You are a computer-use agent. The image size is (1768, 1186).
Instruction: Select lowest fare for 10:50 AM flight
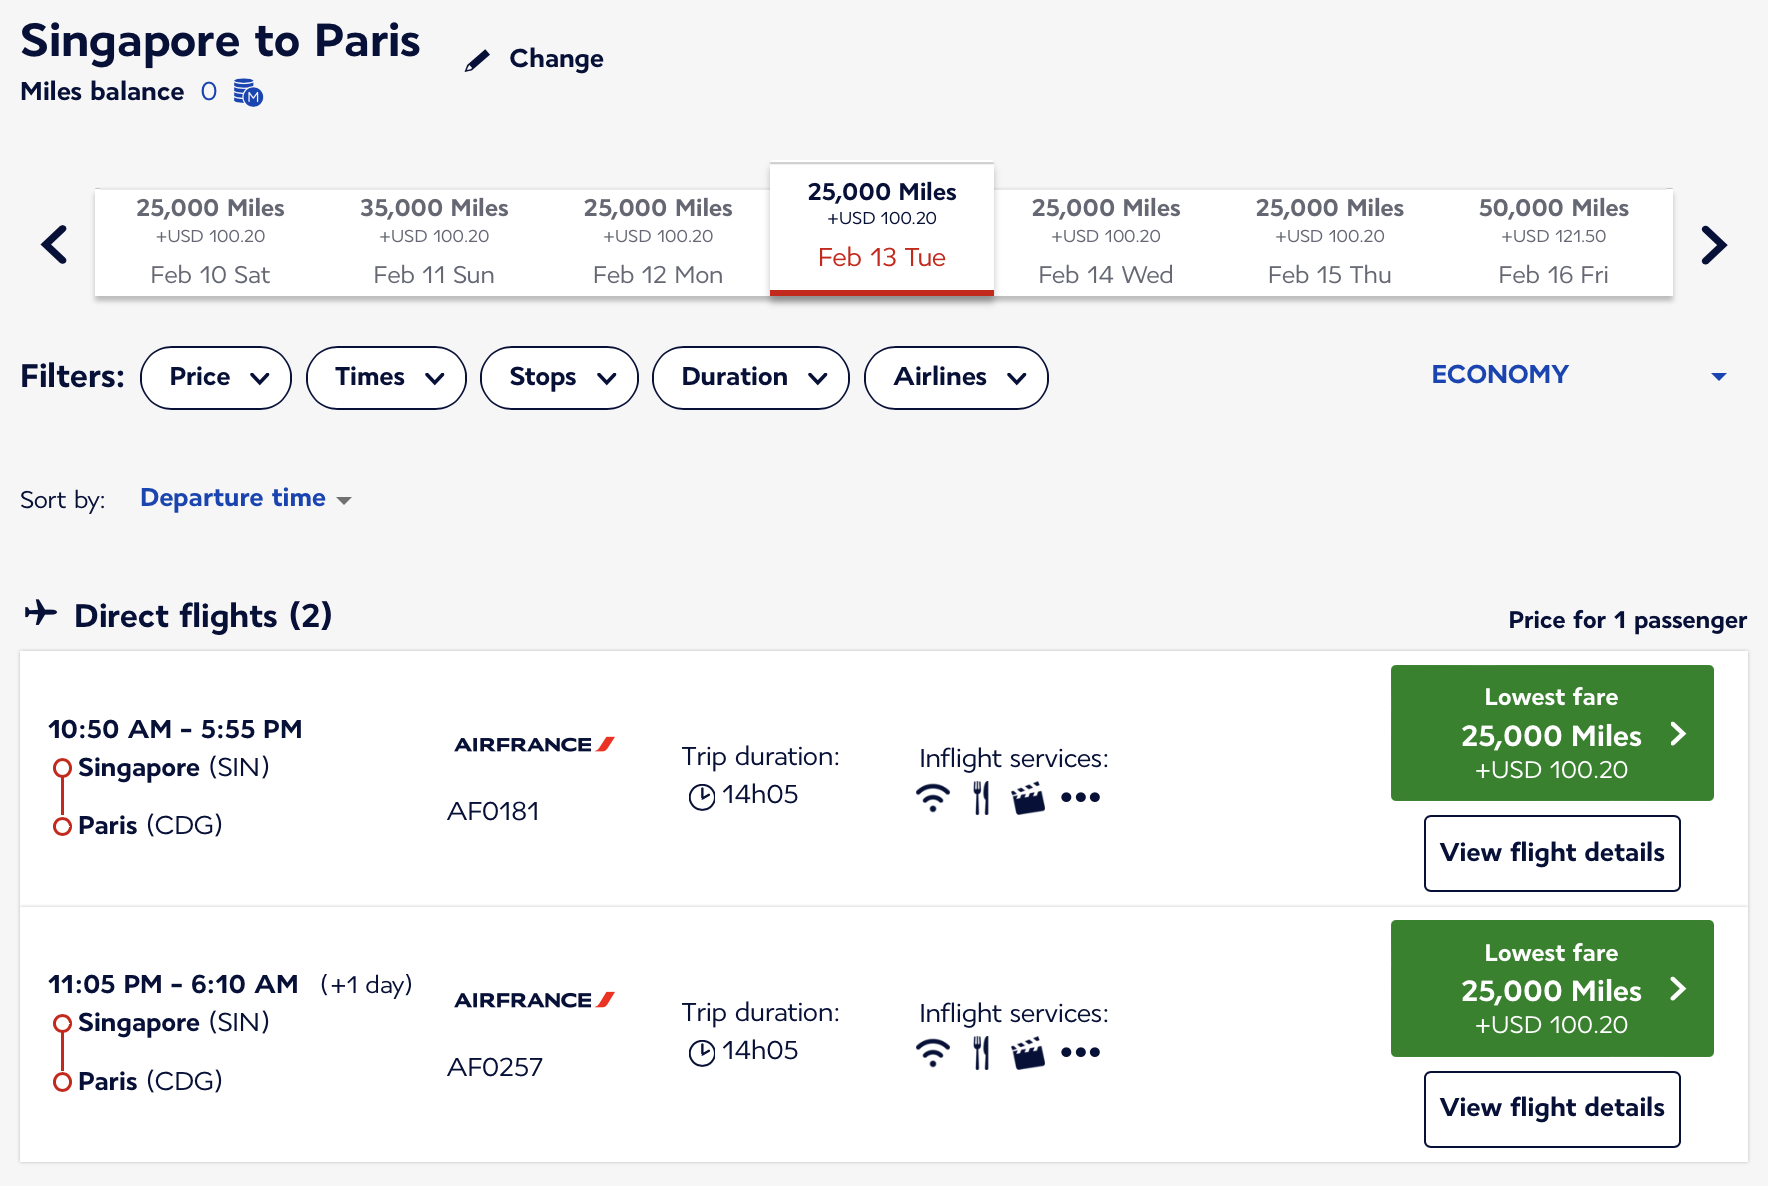1551,733
